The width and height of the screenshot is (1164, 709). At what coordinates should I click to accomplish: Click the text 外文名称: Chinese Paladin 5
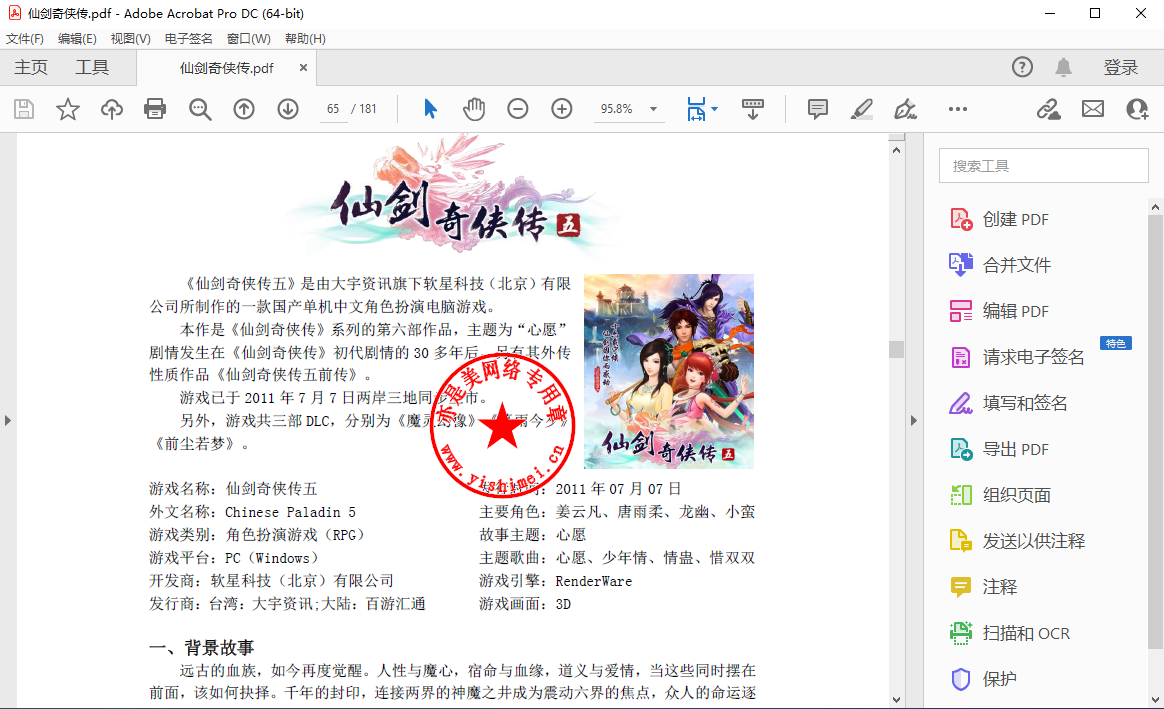[x=252, y=512]
